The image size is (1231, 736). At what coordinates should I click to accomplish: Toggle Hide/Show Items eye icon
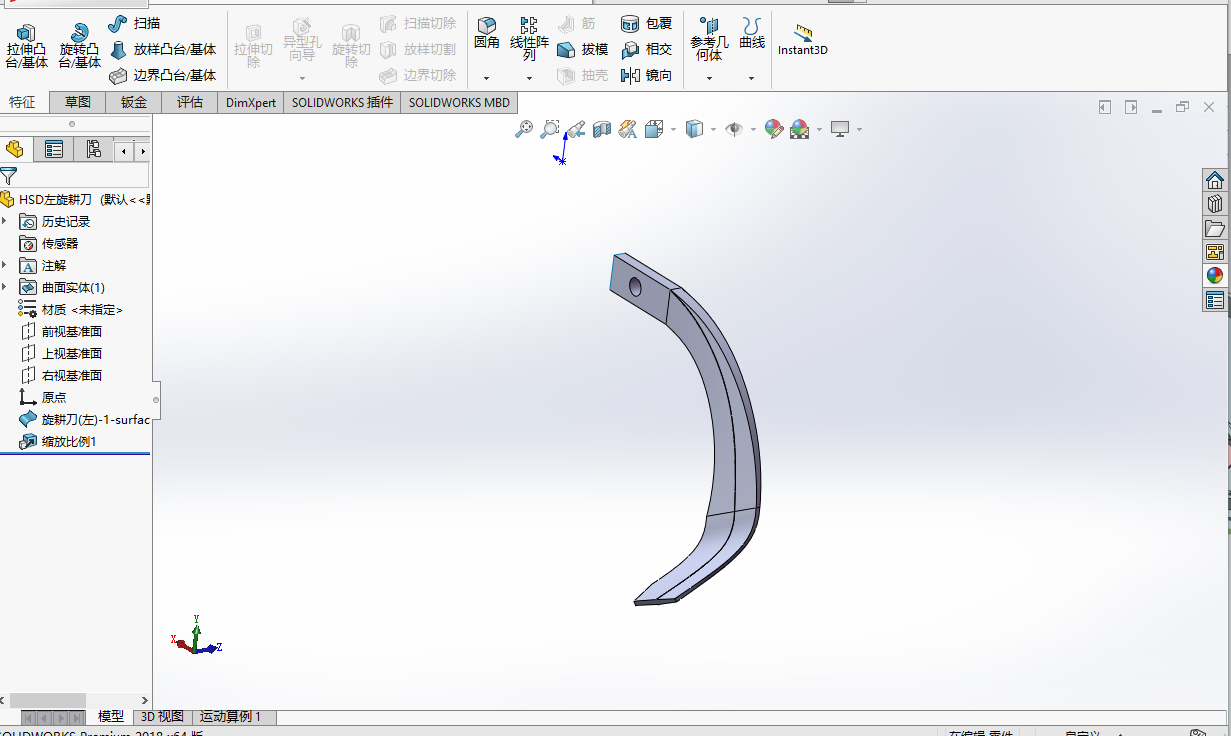tap(733, 129)
